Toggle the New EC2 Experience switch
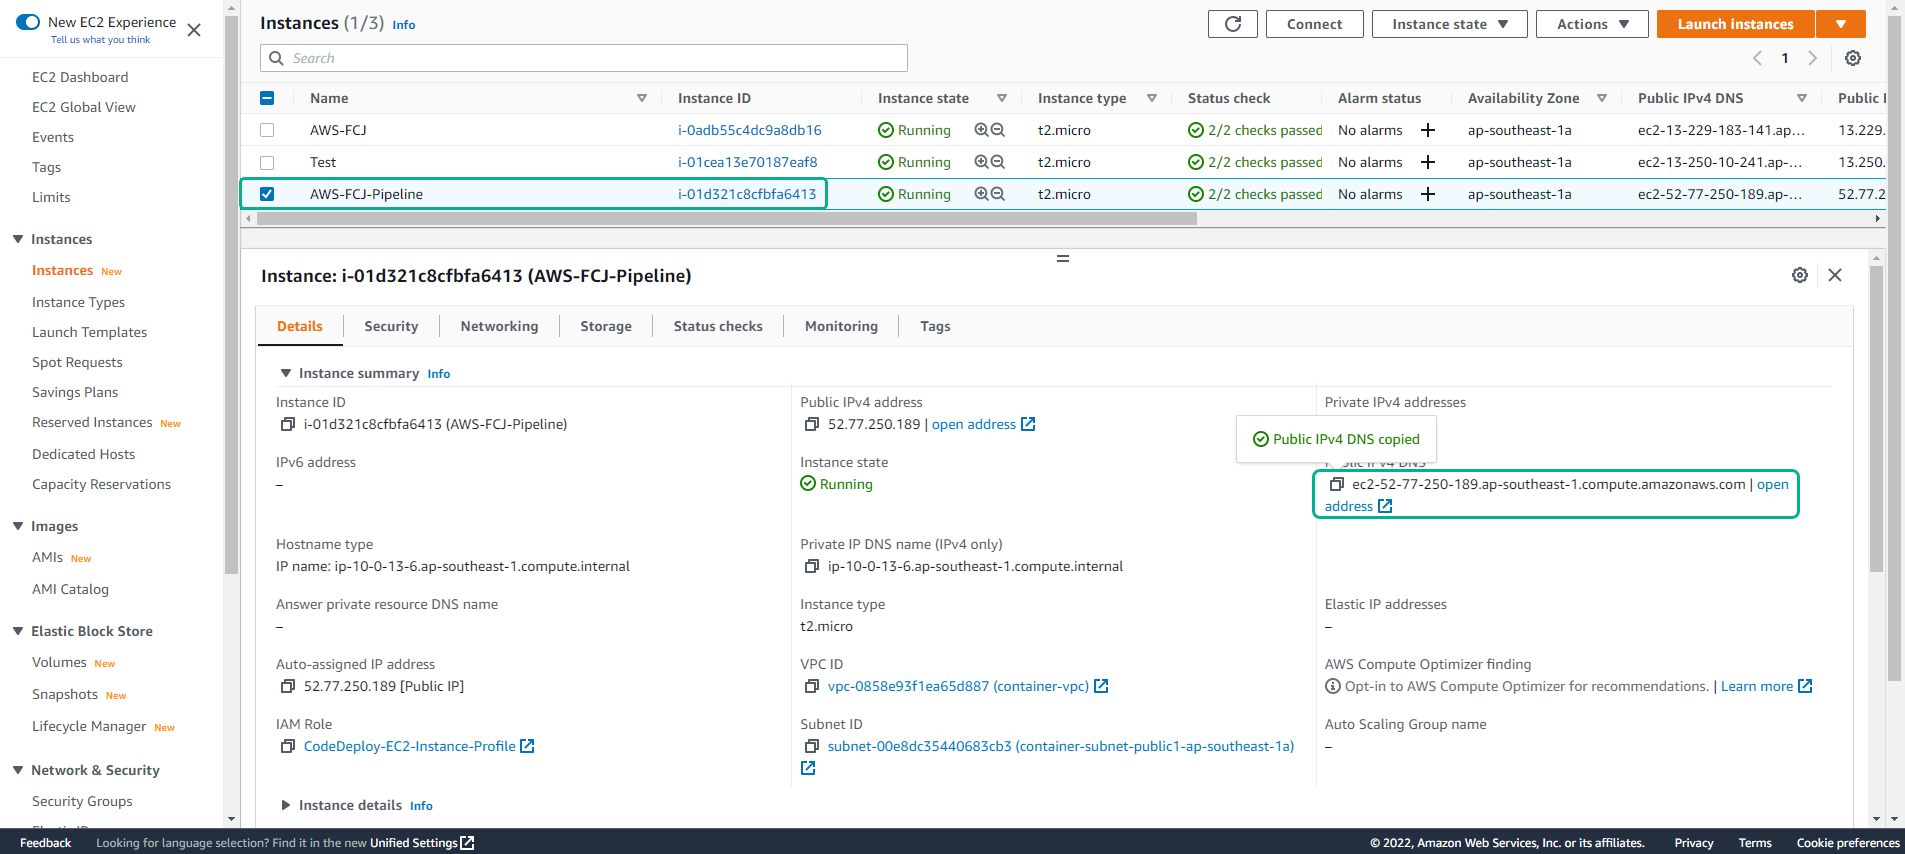This screenshot has height=854, width=1905. click(x=28, y=22)
